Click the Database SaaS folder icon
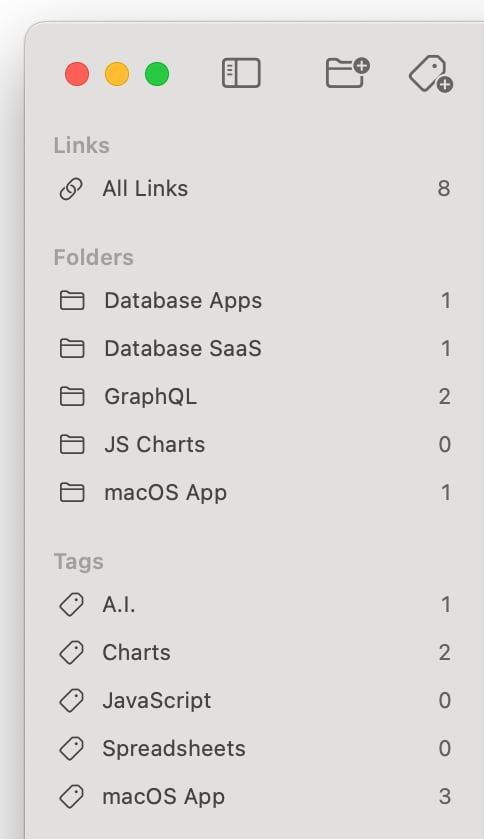The image size is (484, 839). click(72, 349)
